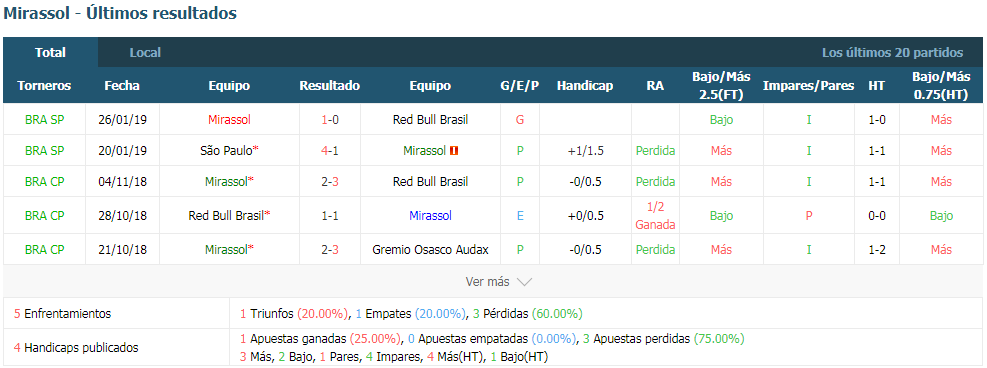Select the blue Mirassol team link
Viewport: 987px width, 368px height.
tap(431, 216)
